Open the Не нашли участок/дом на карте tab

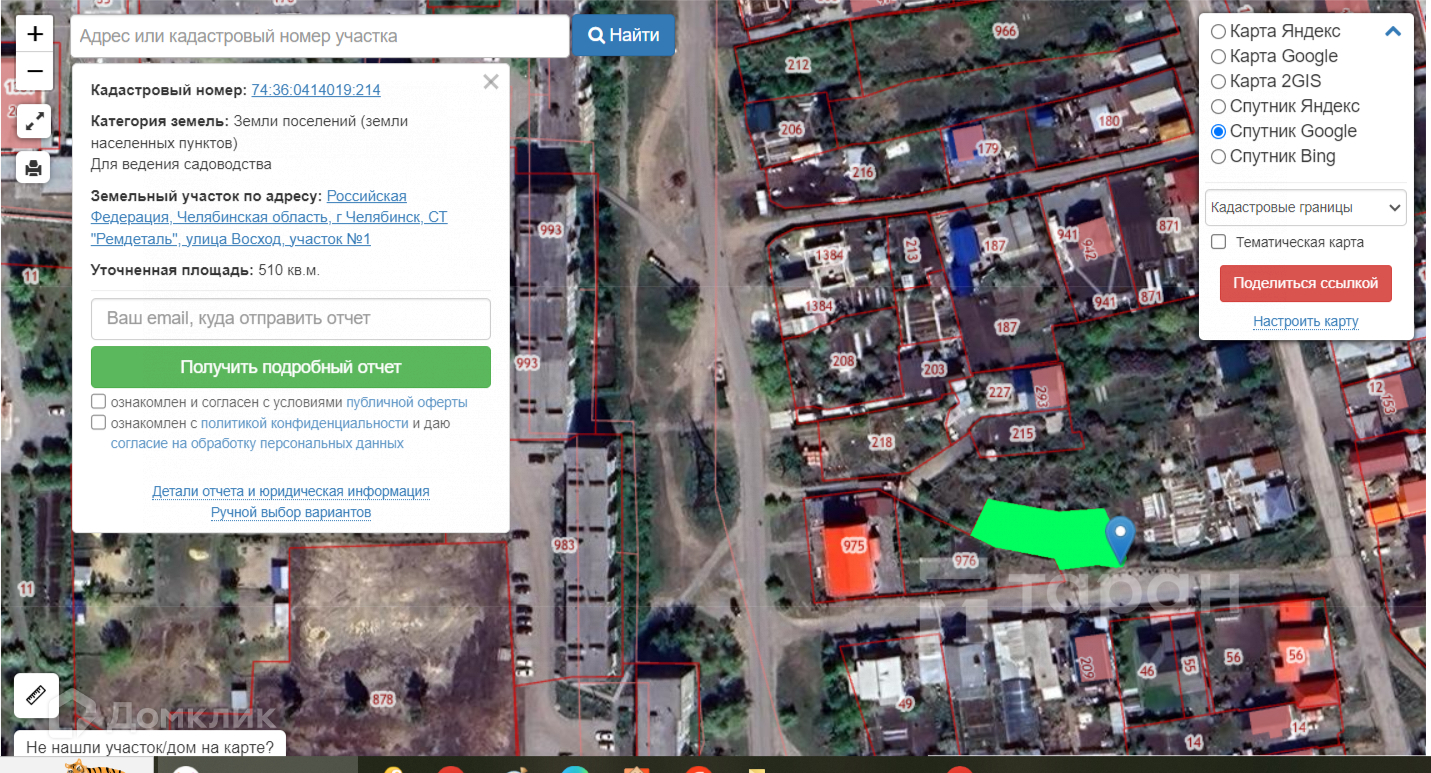pyautogui.click(x=150, y=746)
